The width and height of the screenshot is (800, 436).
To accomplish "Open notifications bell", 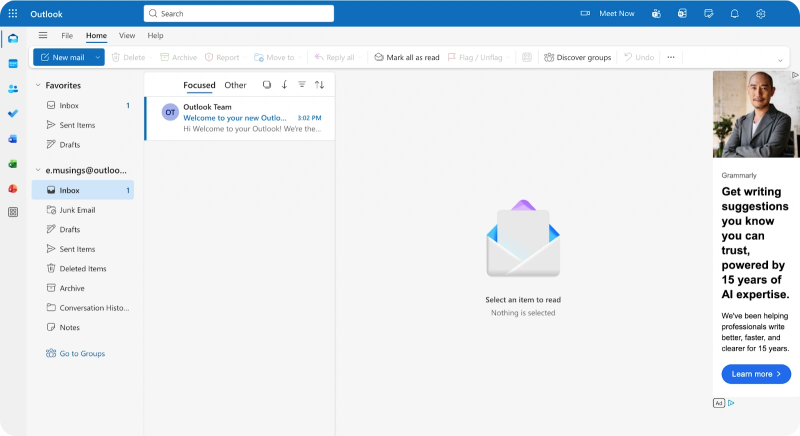I will (734, 14).
